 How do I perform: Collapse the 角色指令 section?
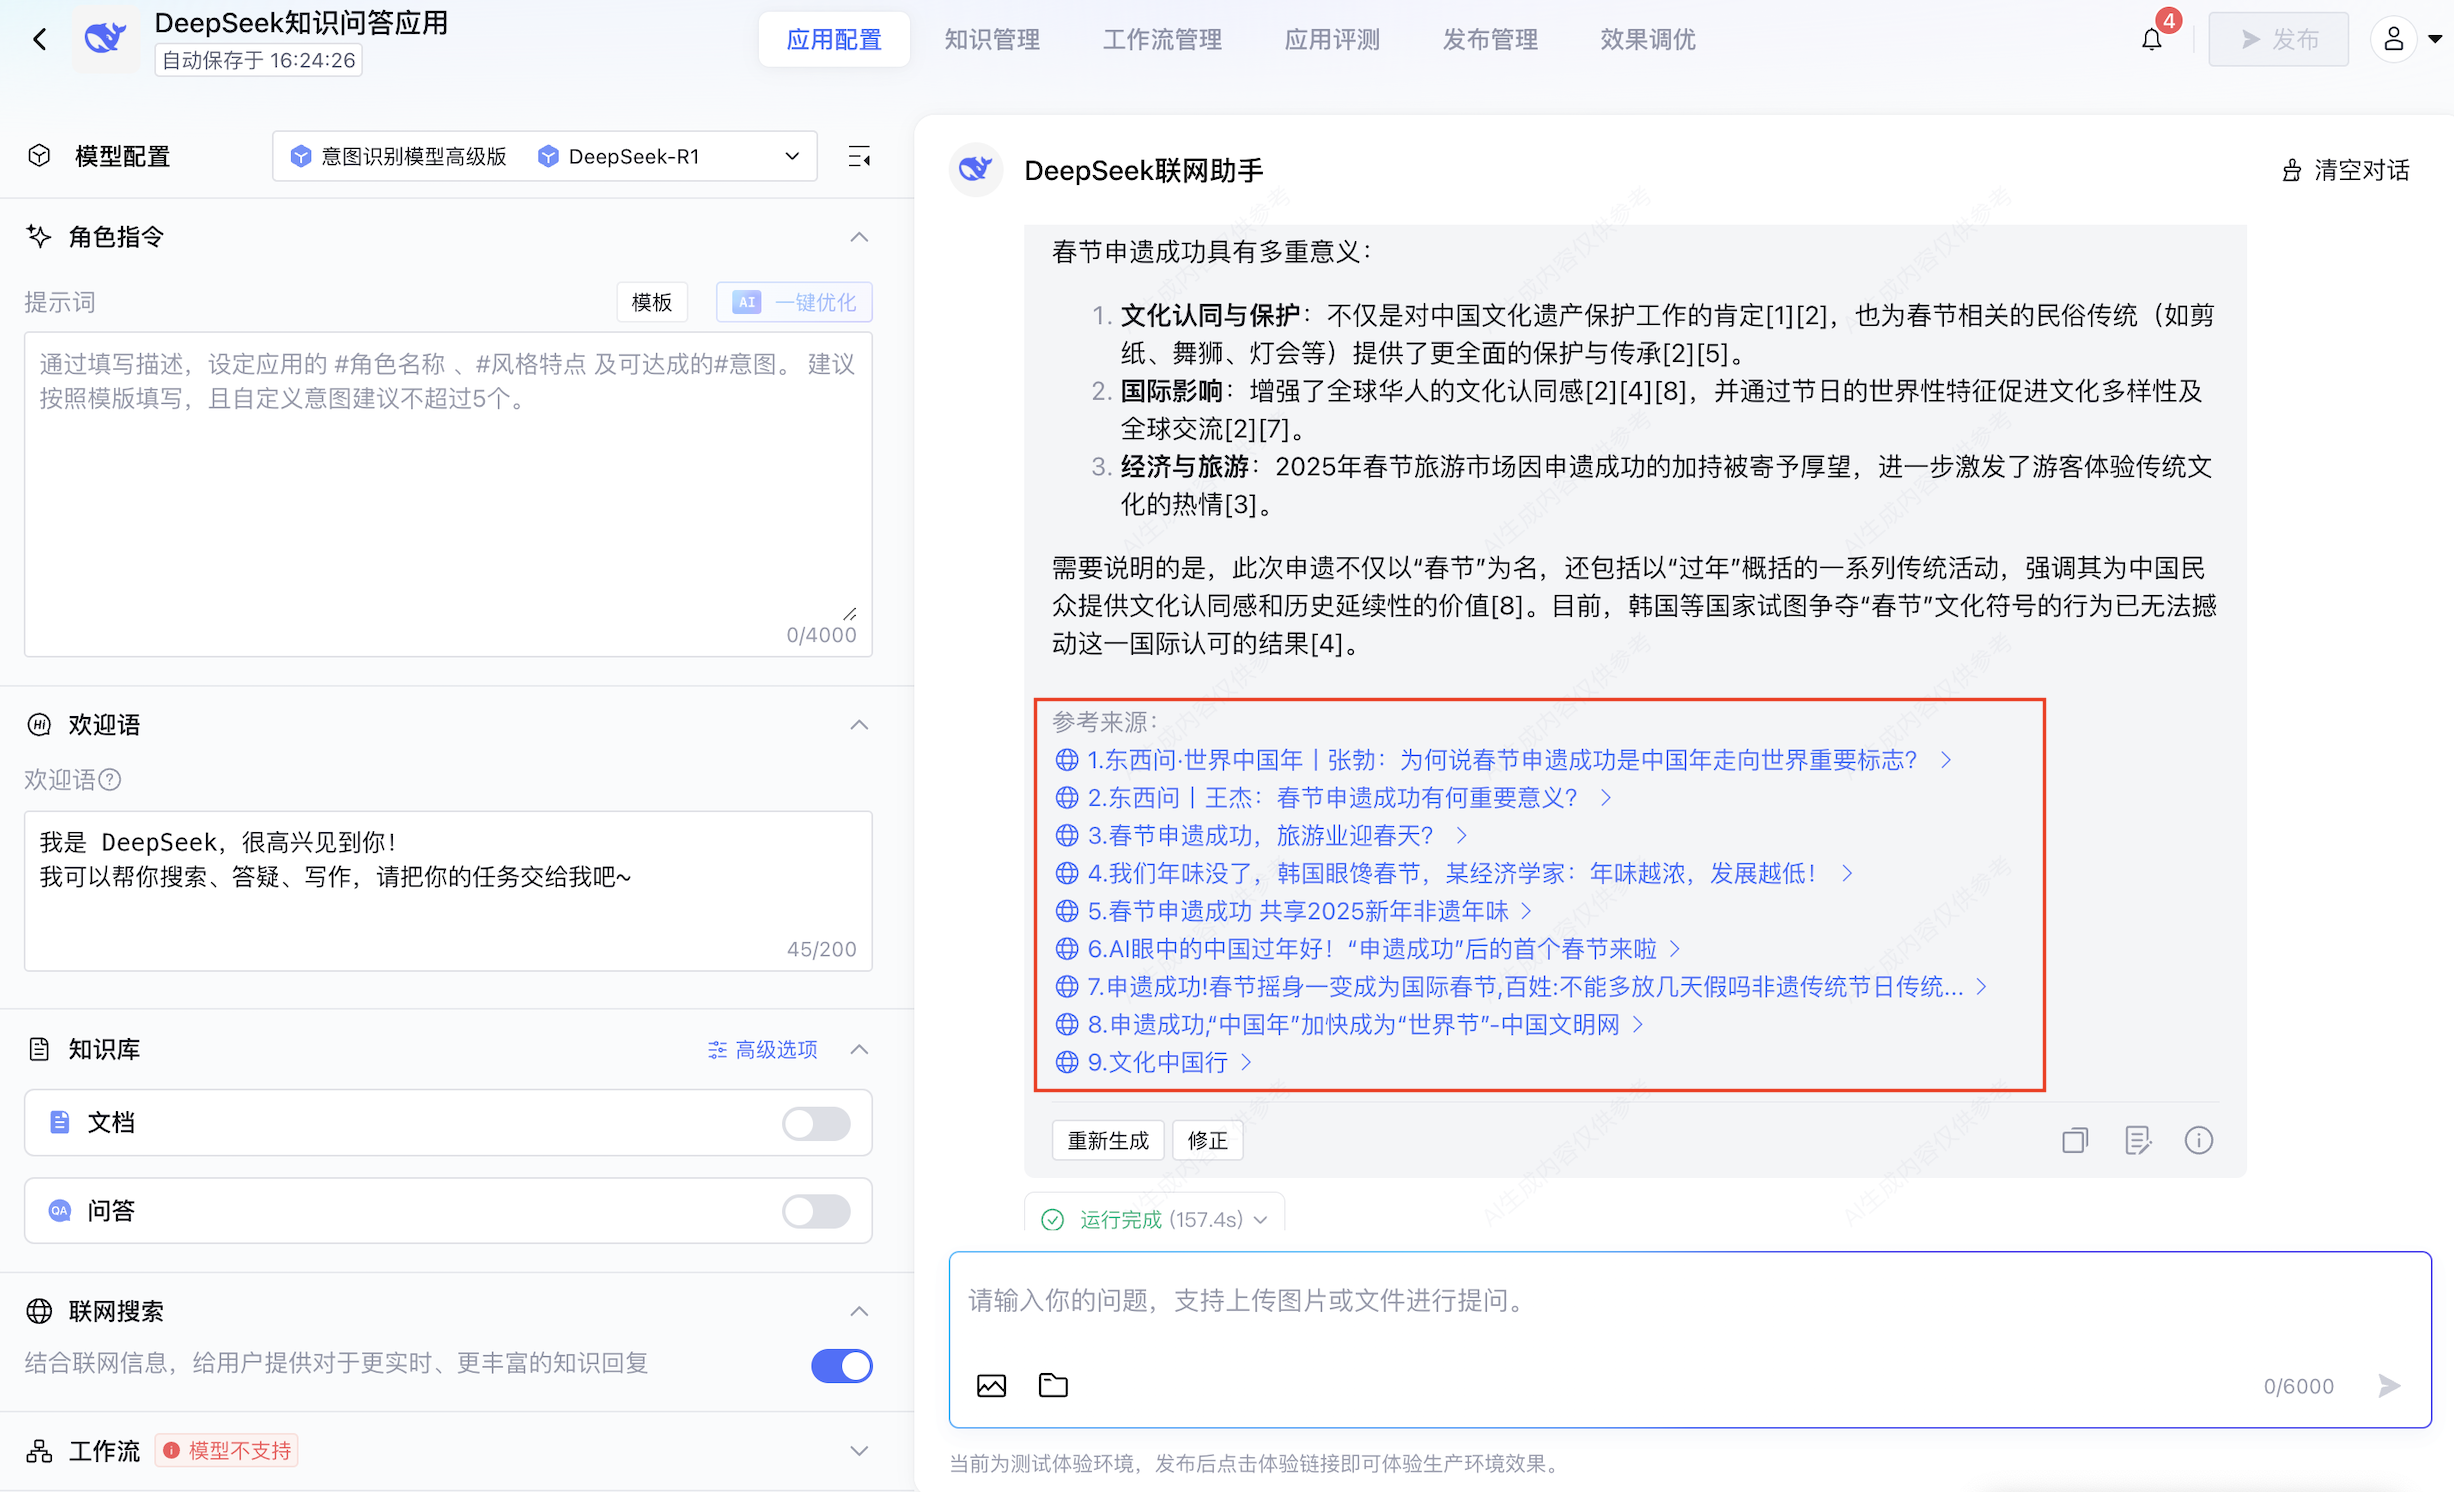point(859,236)
